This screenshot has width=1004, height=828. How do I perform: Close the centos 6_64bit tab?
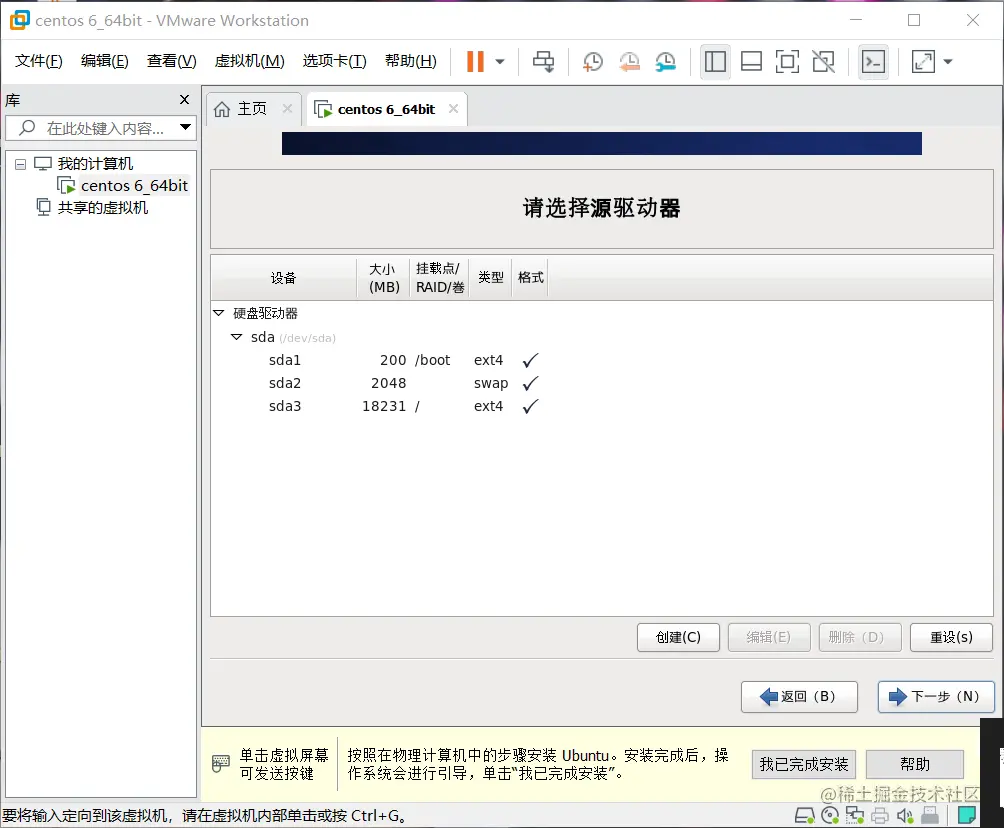click(453, 108)
